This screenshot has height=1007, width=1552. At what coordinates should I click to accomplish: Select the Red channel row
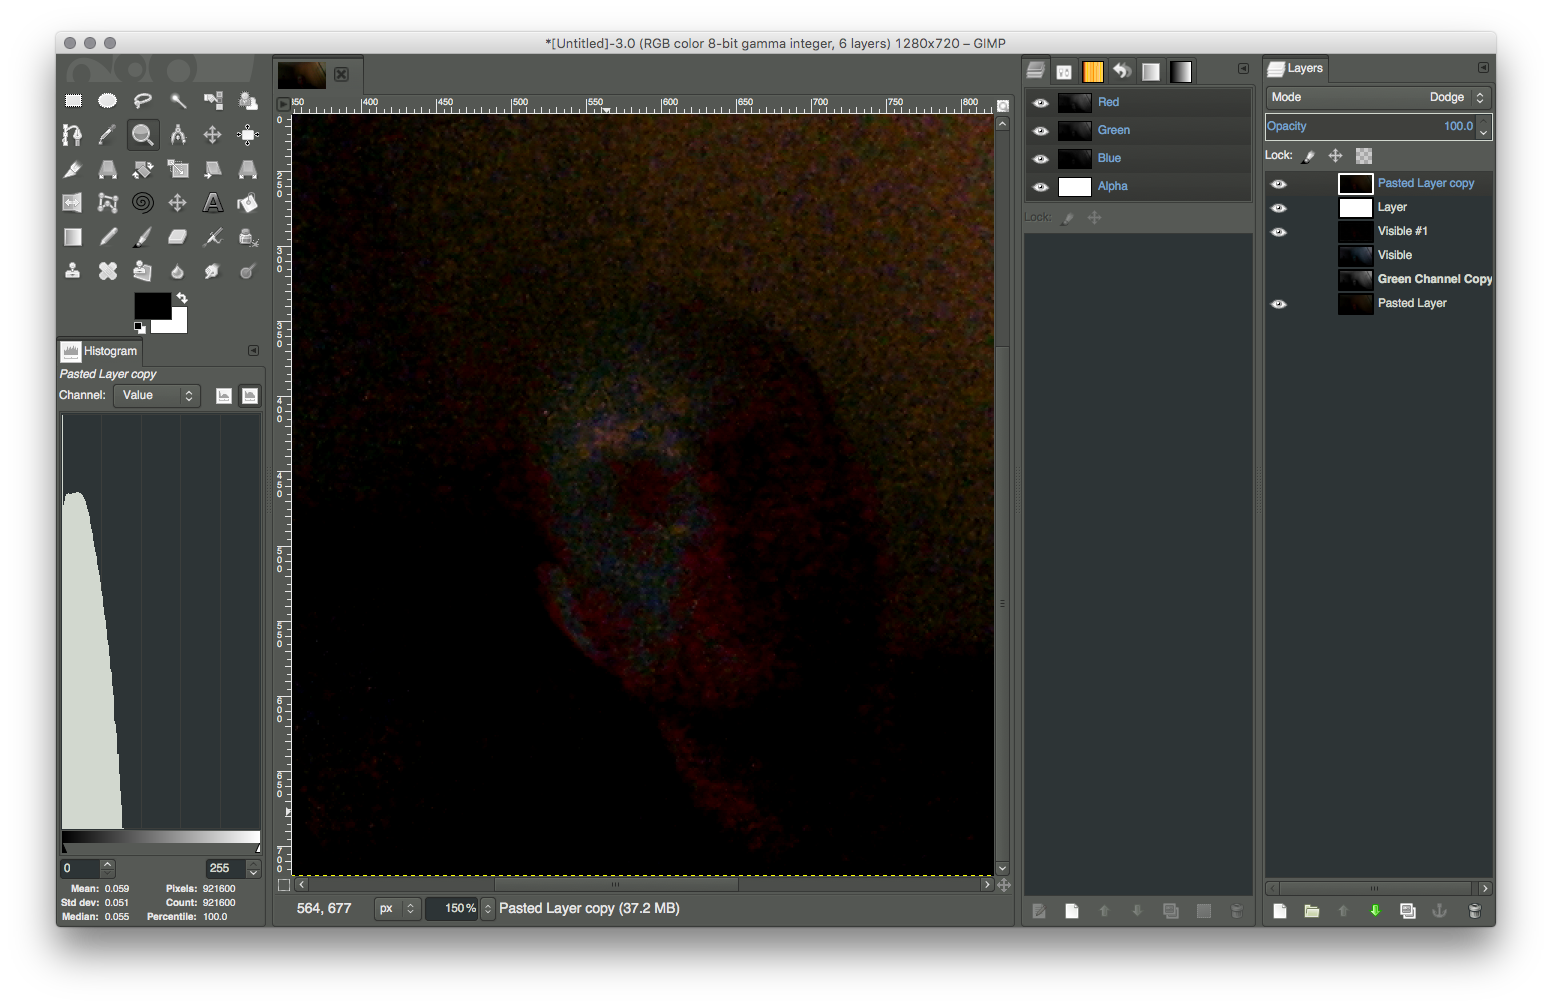click(x=1138, y=103)
